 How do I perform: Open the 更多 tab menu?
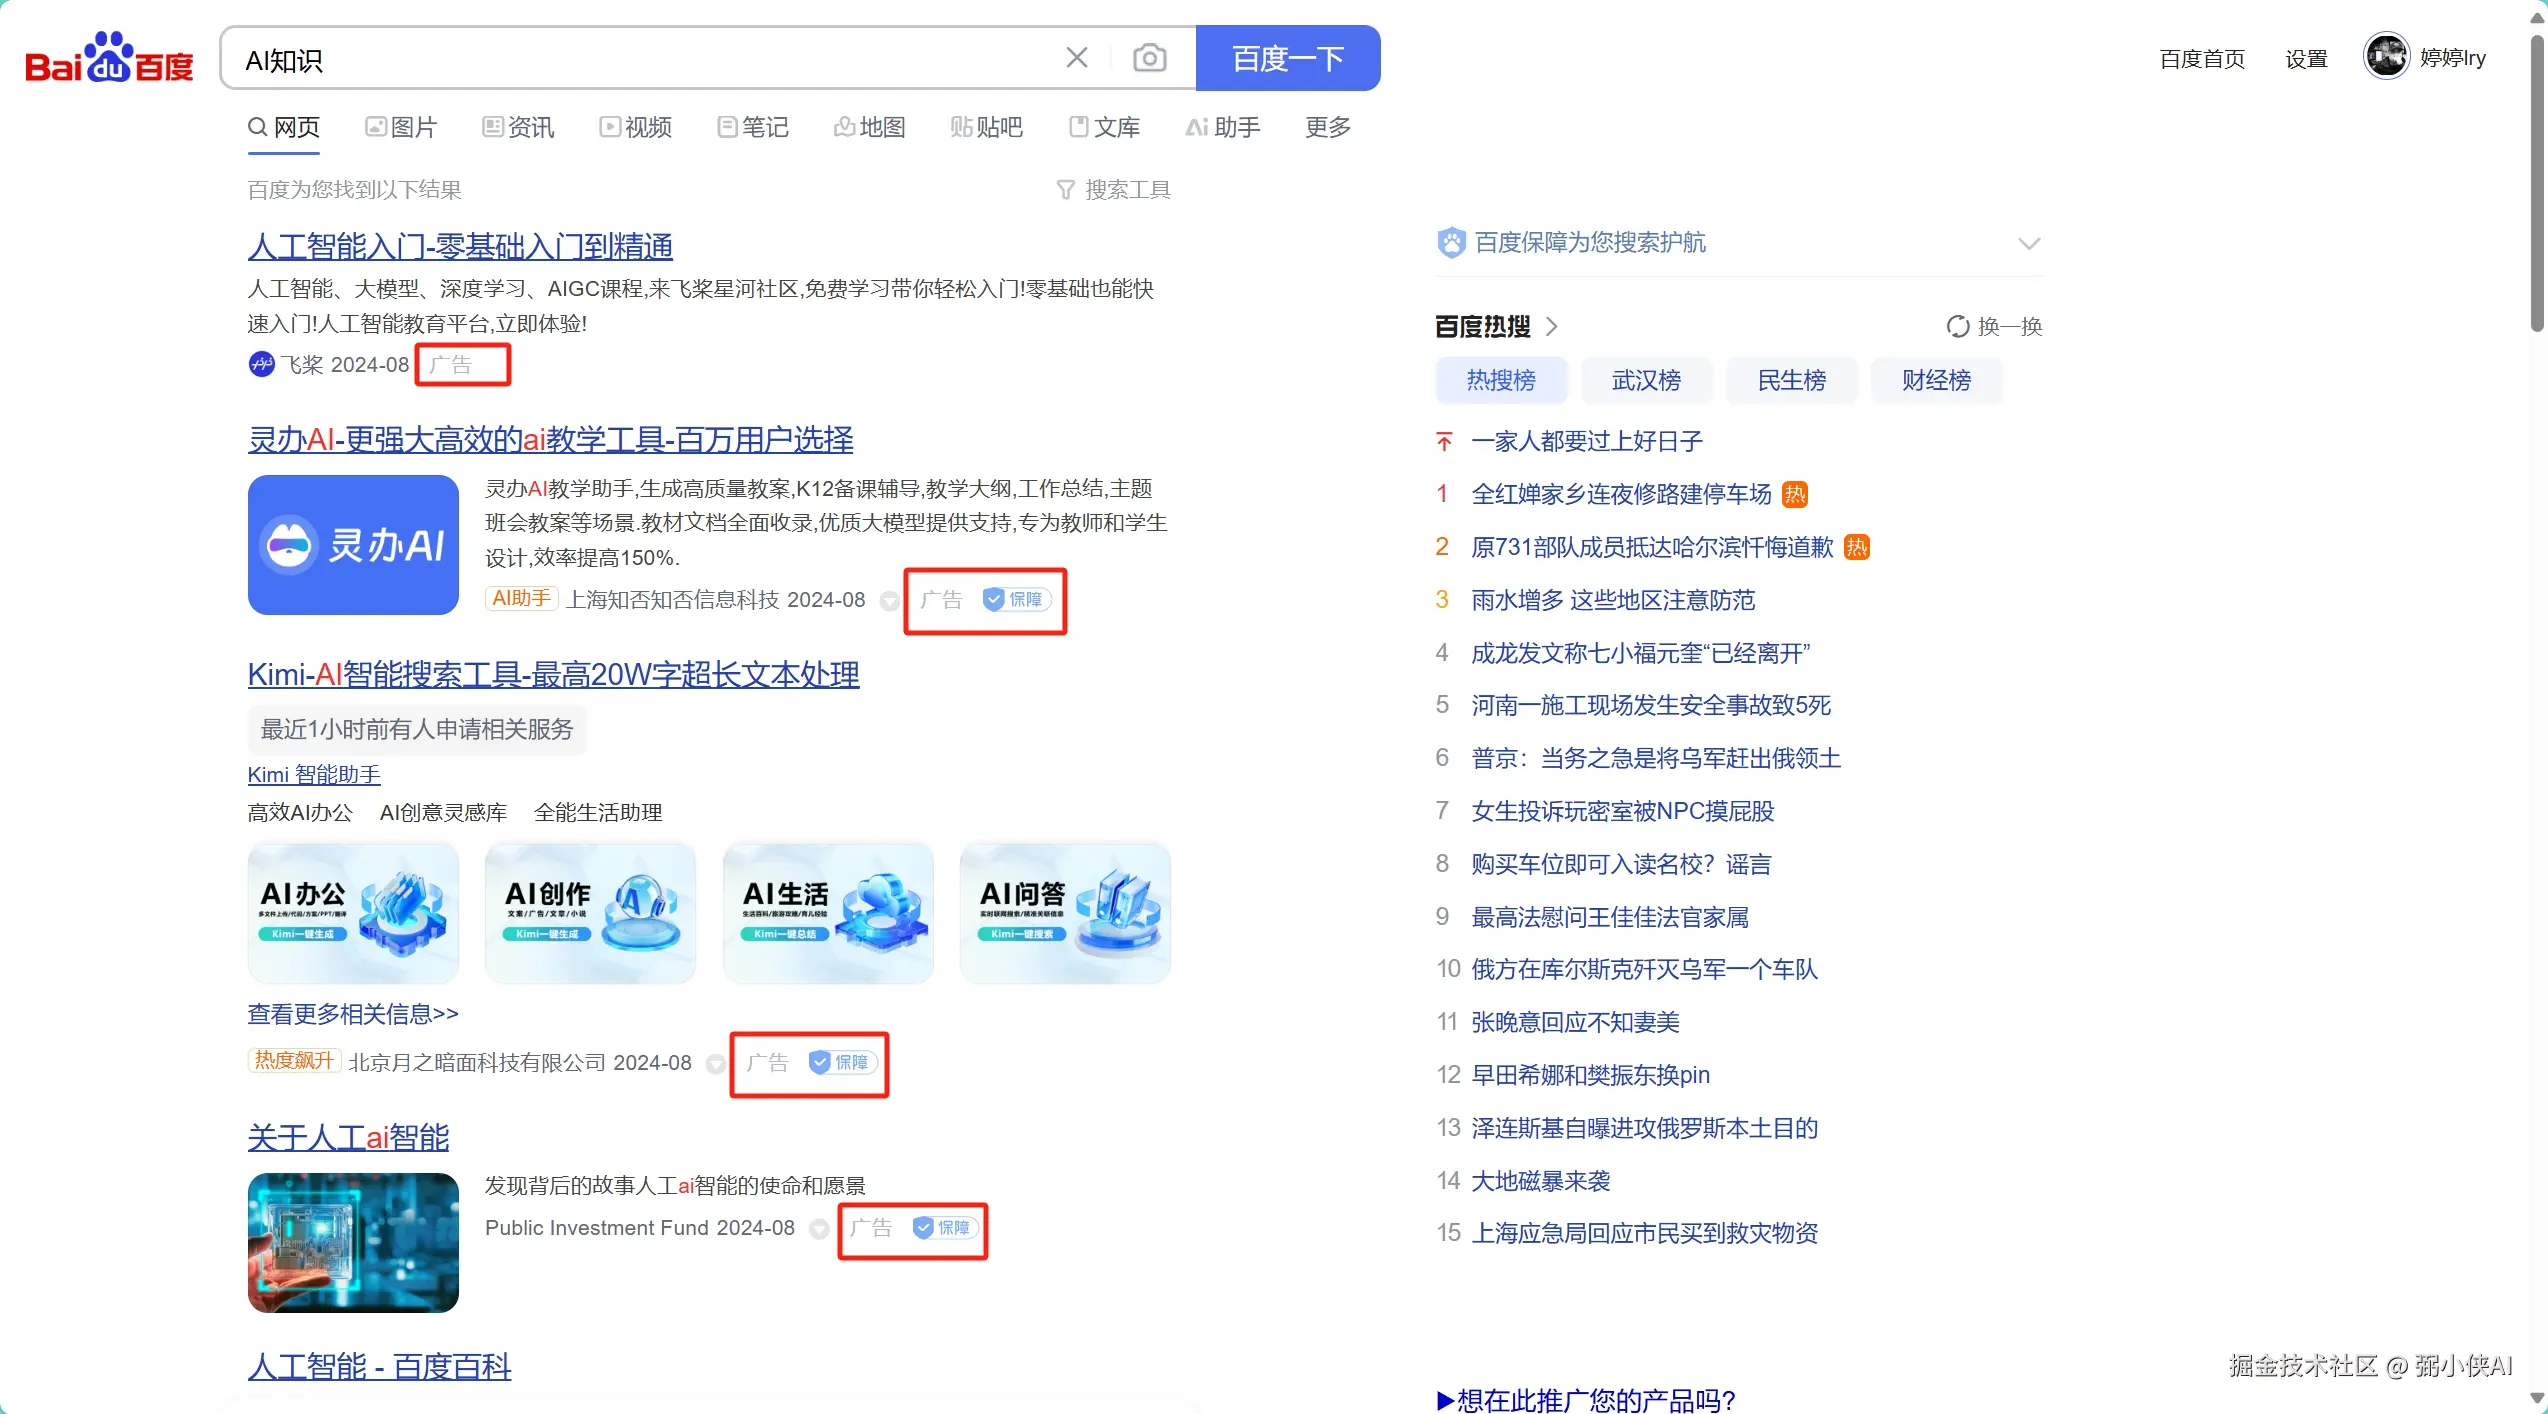pos(1327,127)
